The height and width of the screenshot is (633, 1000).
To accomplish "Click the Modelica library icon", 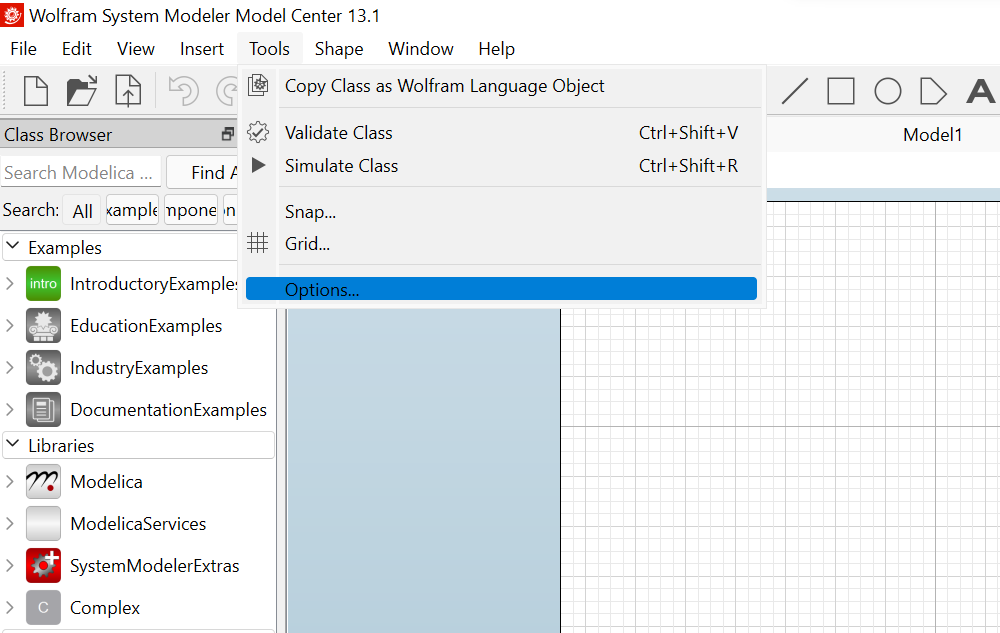I will (x=43, y=481).
